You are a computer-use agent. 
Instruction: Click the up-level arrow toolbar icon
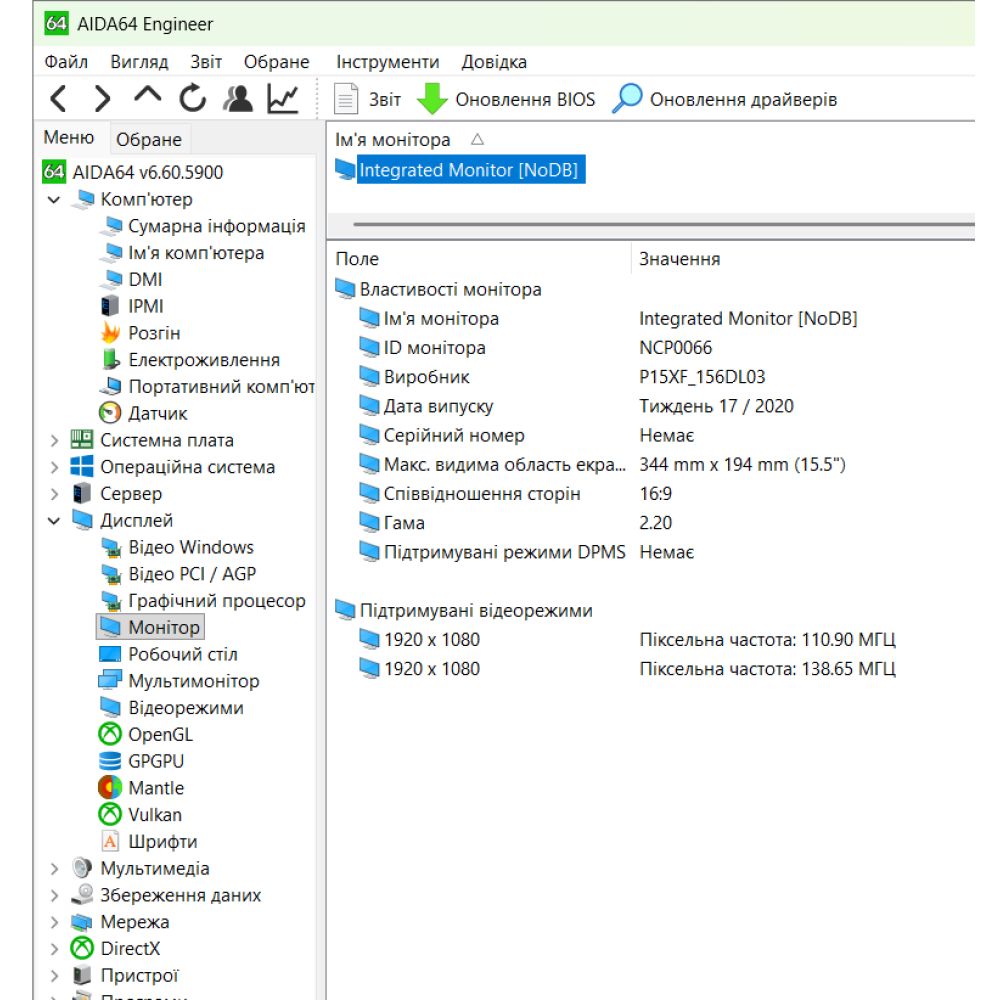[147, 96]
